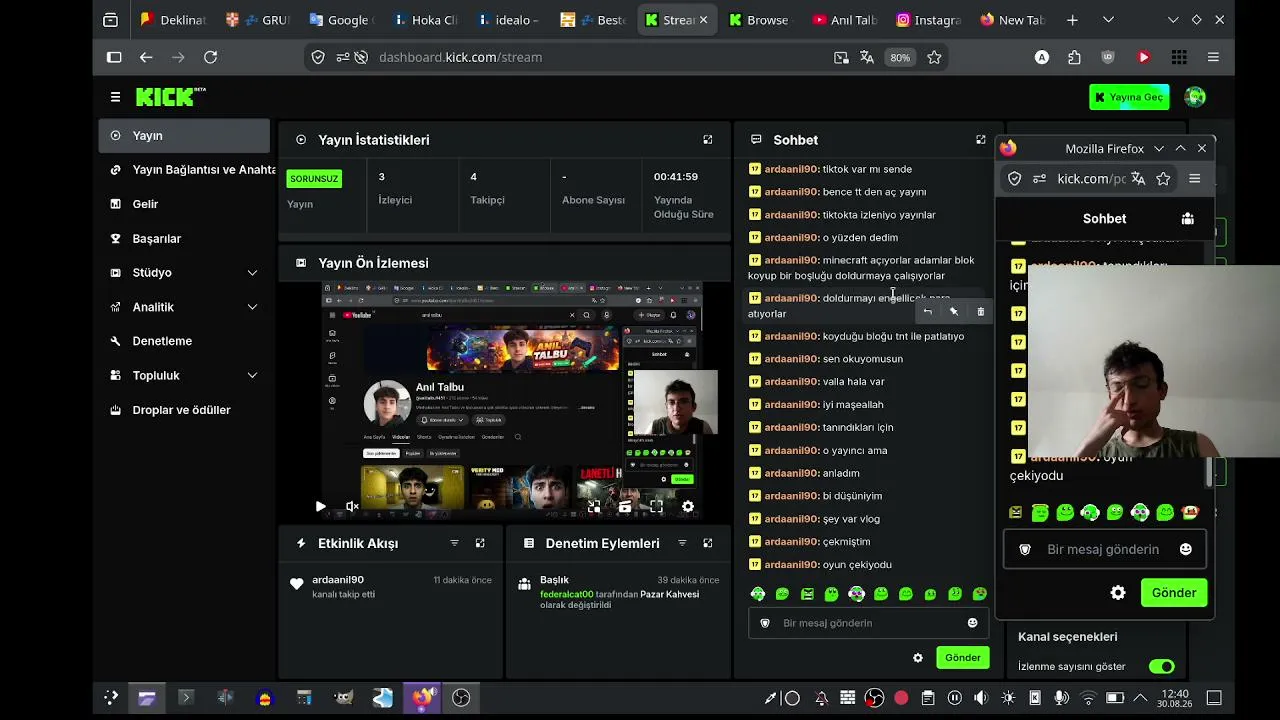This screenshot has width=1280, height=720.
Task: Open the user avatar menu
Action: click(x=1195, y=97)
